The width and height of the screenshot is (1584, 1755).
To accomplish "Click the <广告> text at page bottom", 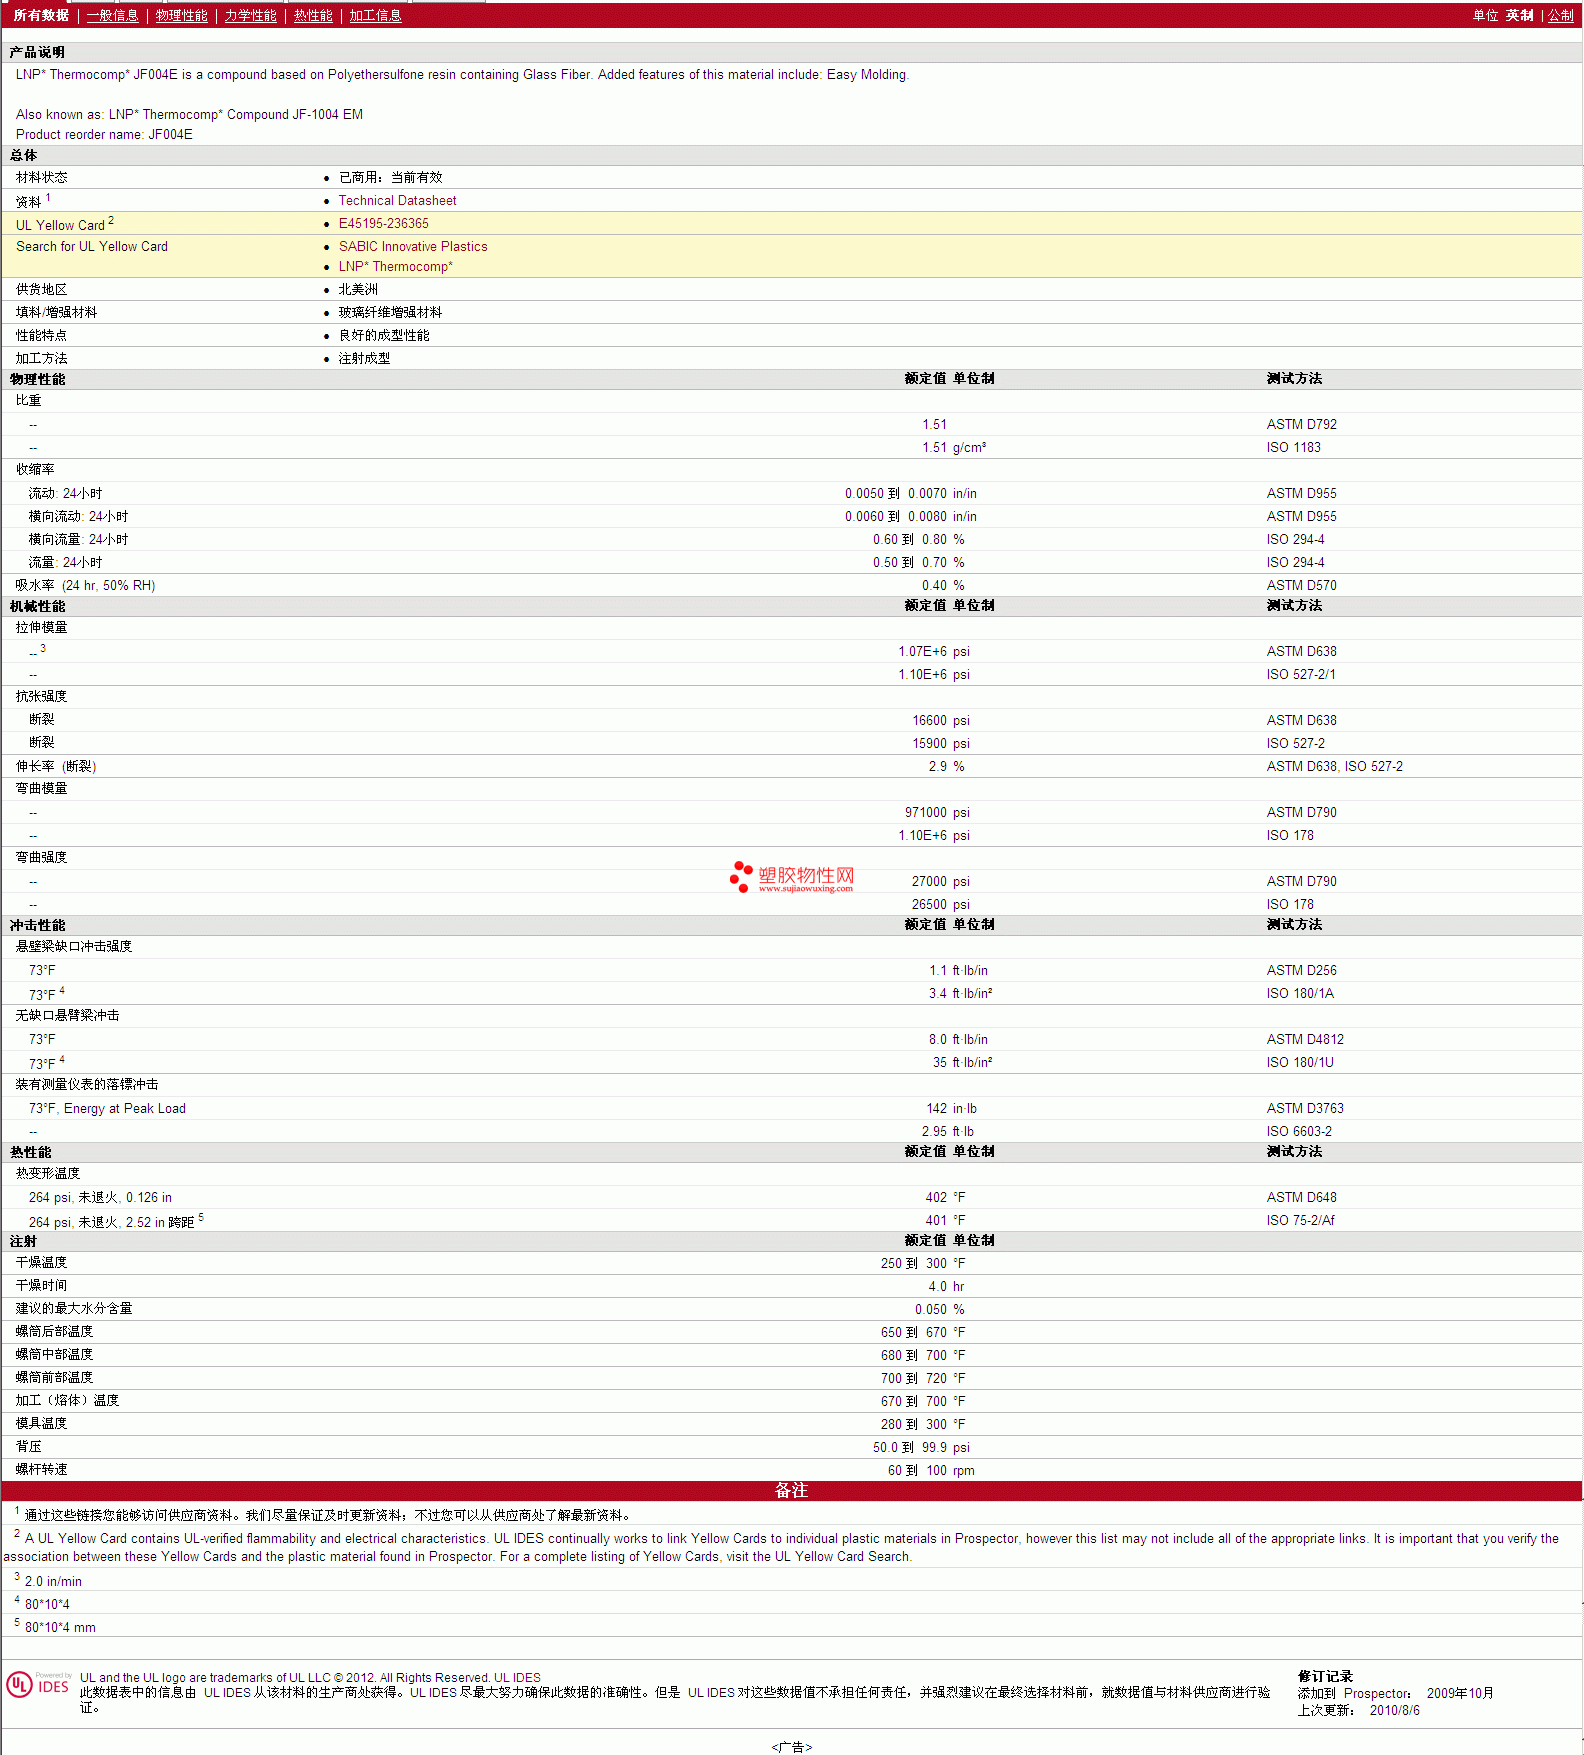I will tap(791, 1747).
